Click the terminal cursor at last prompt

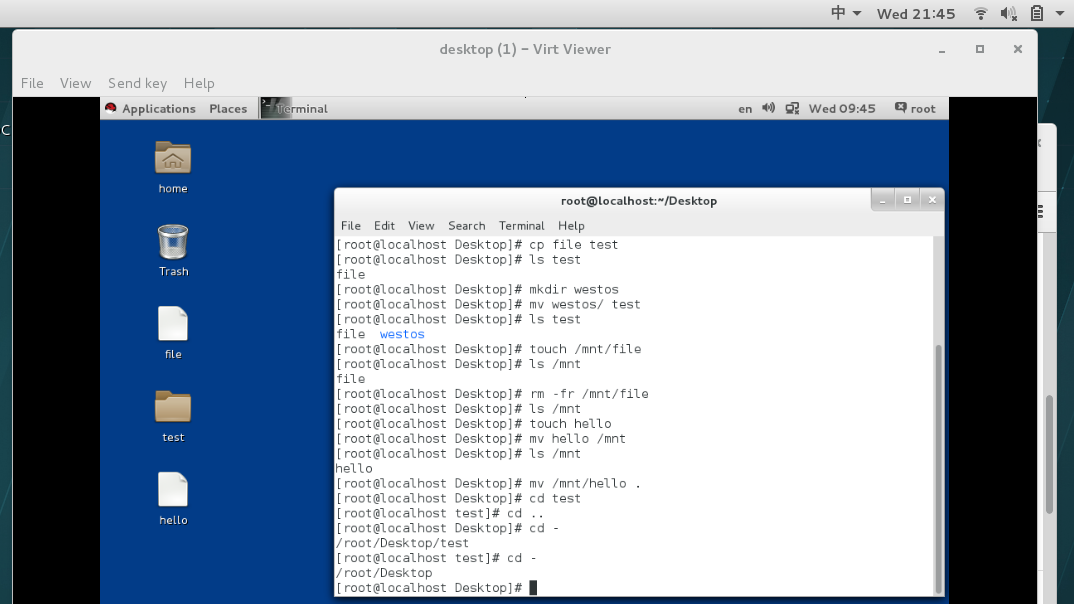534,588
